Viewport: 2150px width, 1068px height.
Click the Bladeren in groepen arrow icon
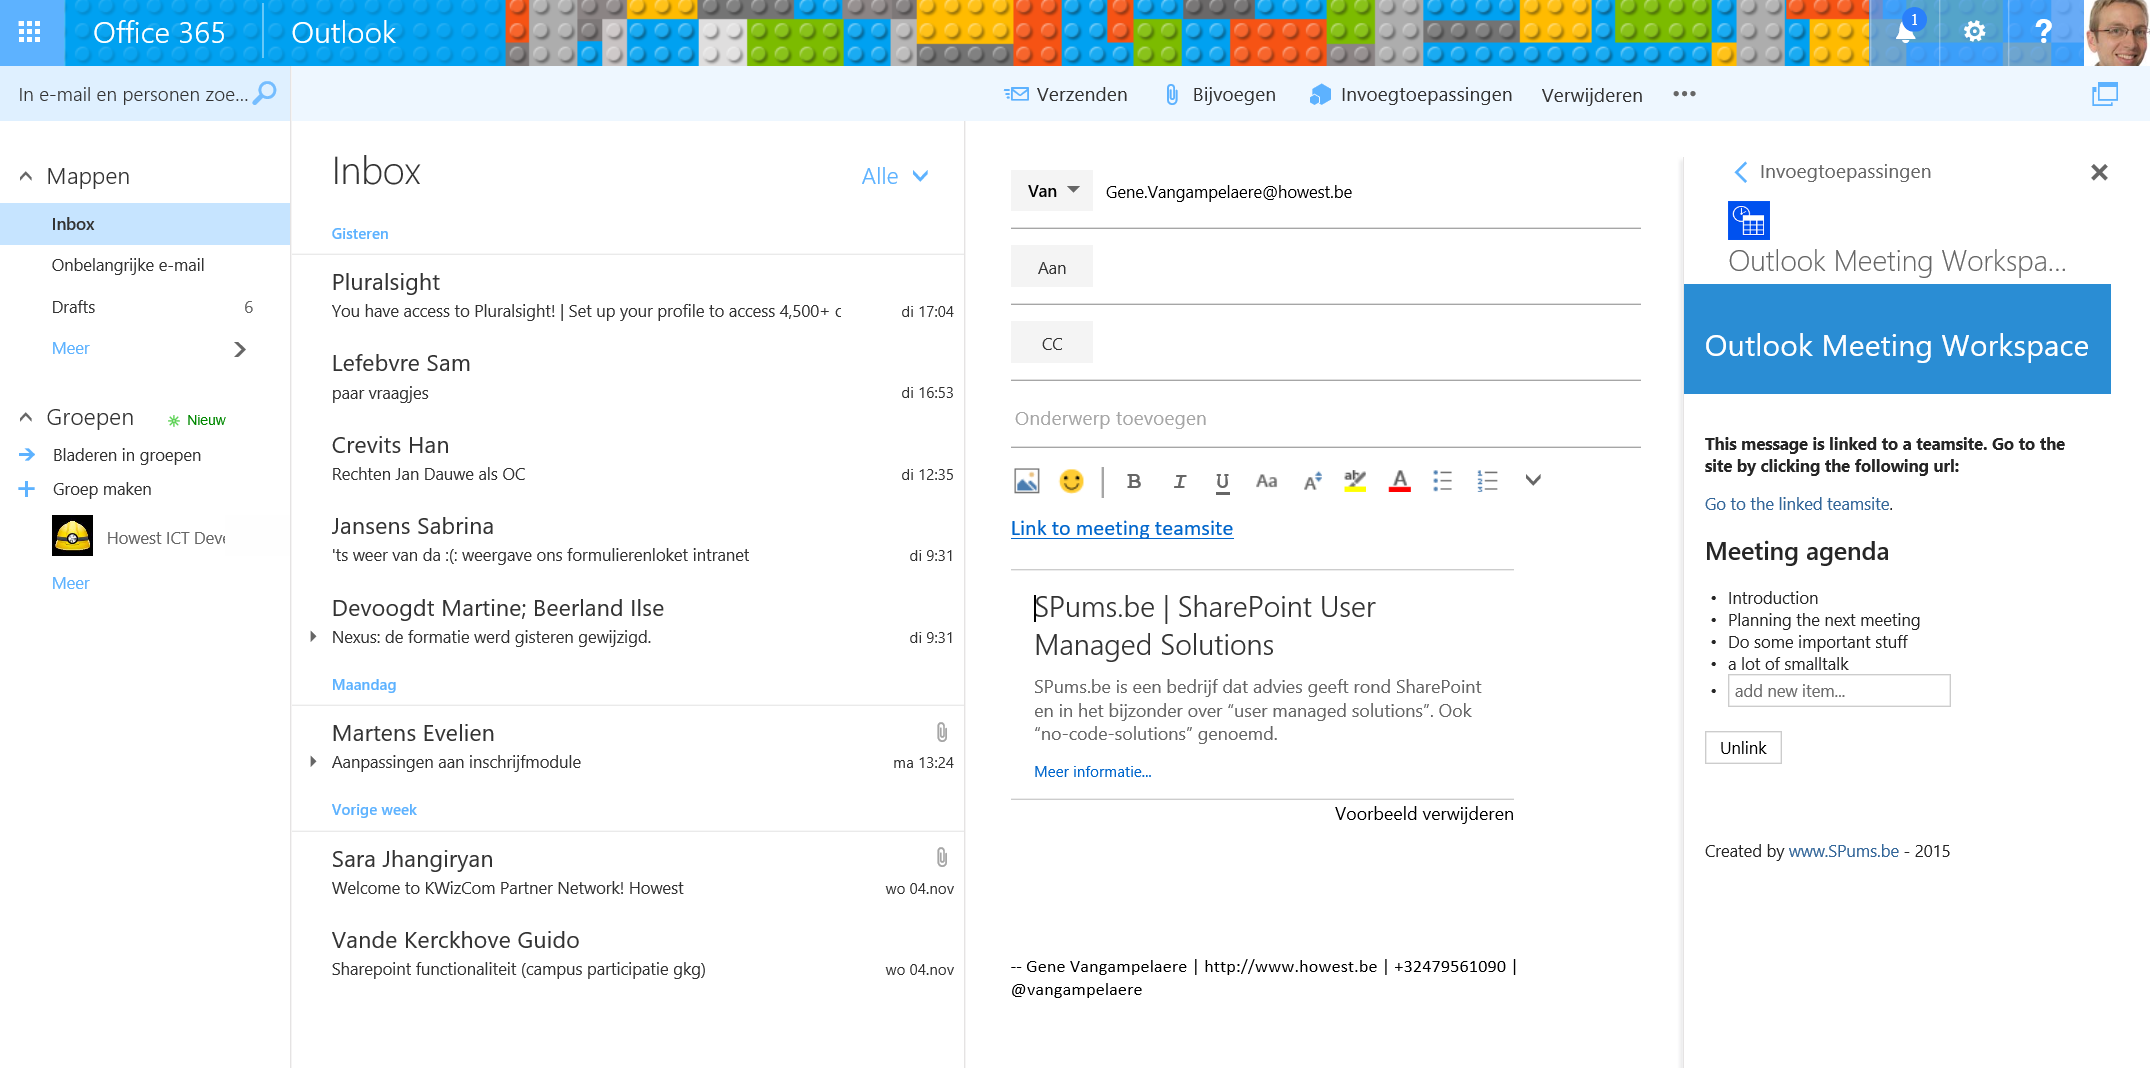[x=27, y=454]
